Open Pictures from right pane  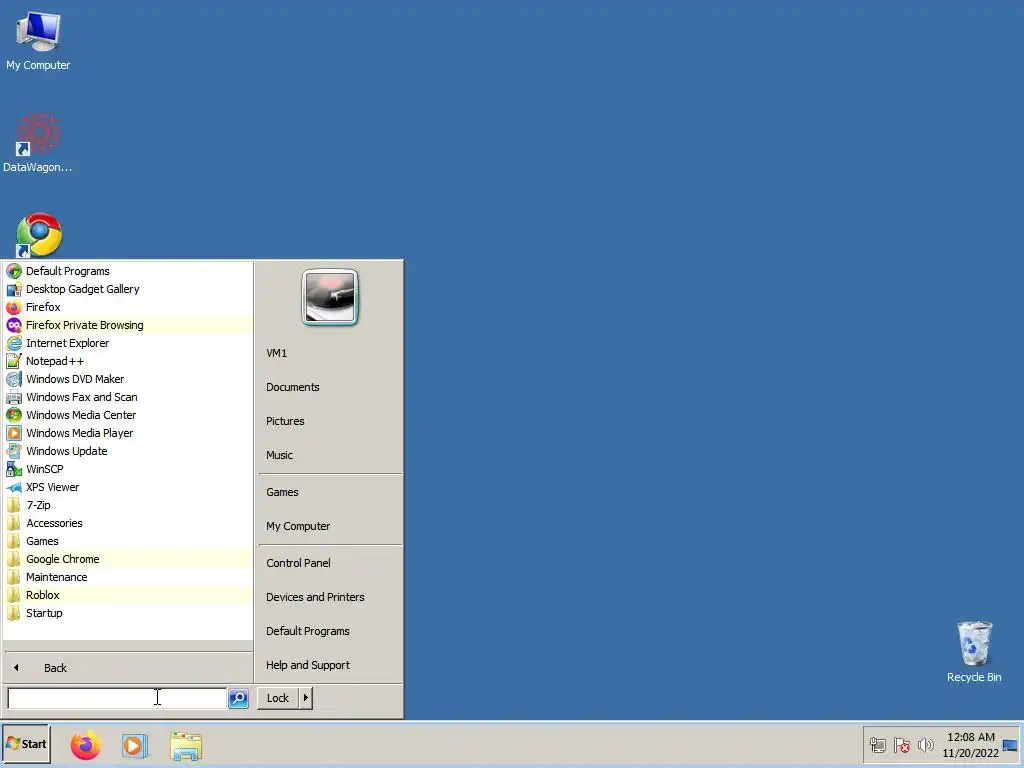[x=285, y=421]
